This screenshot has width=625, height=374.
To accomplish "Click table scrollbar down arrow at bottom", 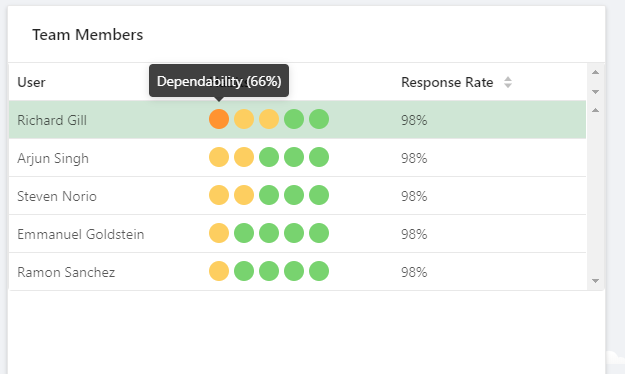I will click(x=596, y=281).
